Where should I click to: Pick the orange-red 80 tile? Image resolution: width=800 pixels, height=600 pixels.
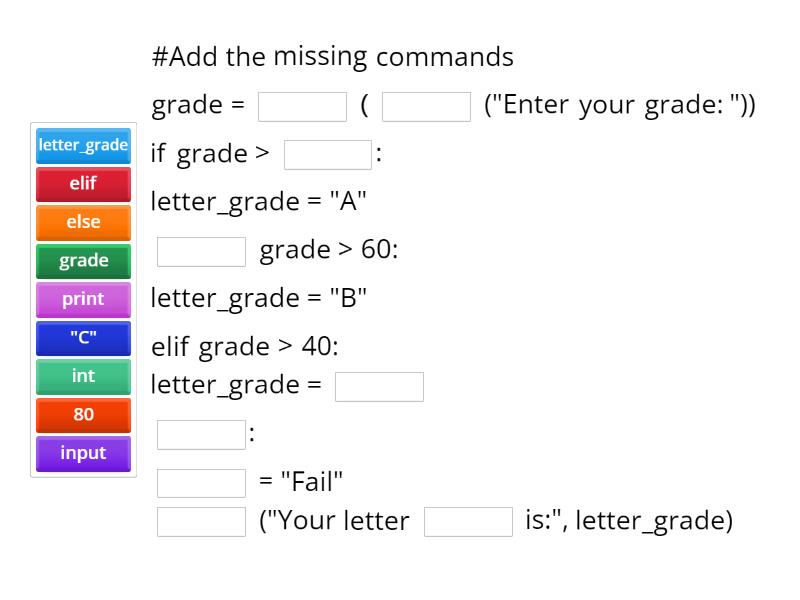click(83, 414)
